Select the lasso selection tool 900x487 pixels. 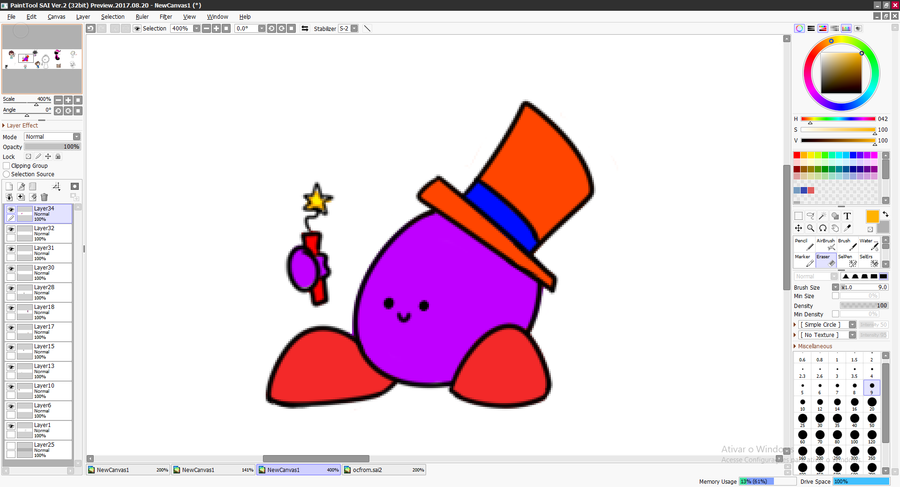[x=810, y=216]
